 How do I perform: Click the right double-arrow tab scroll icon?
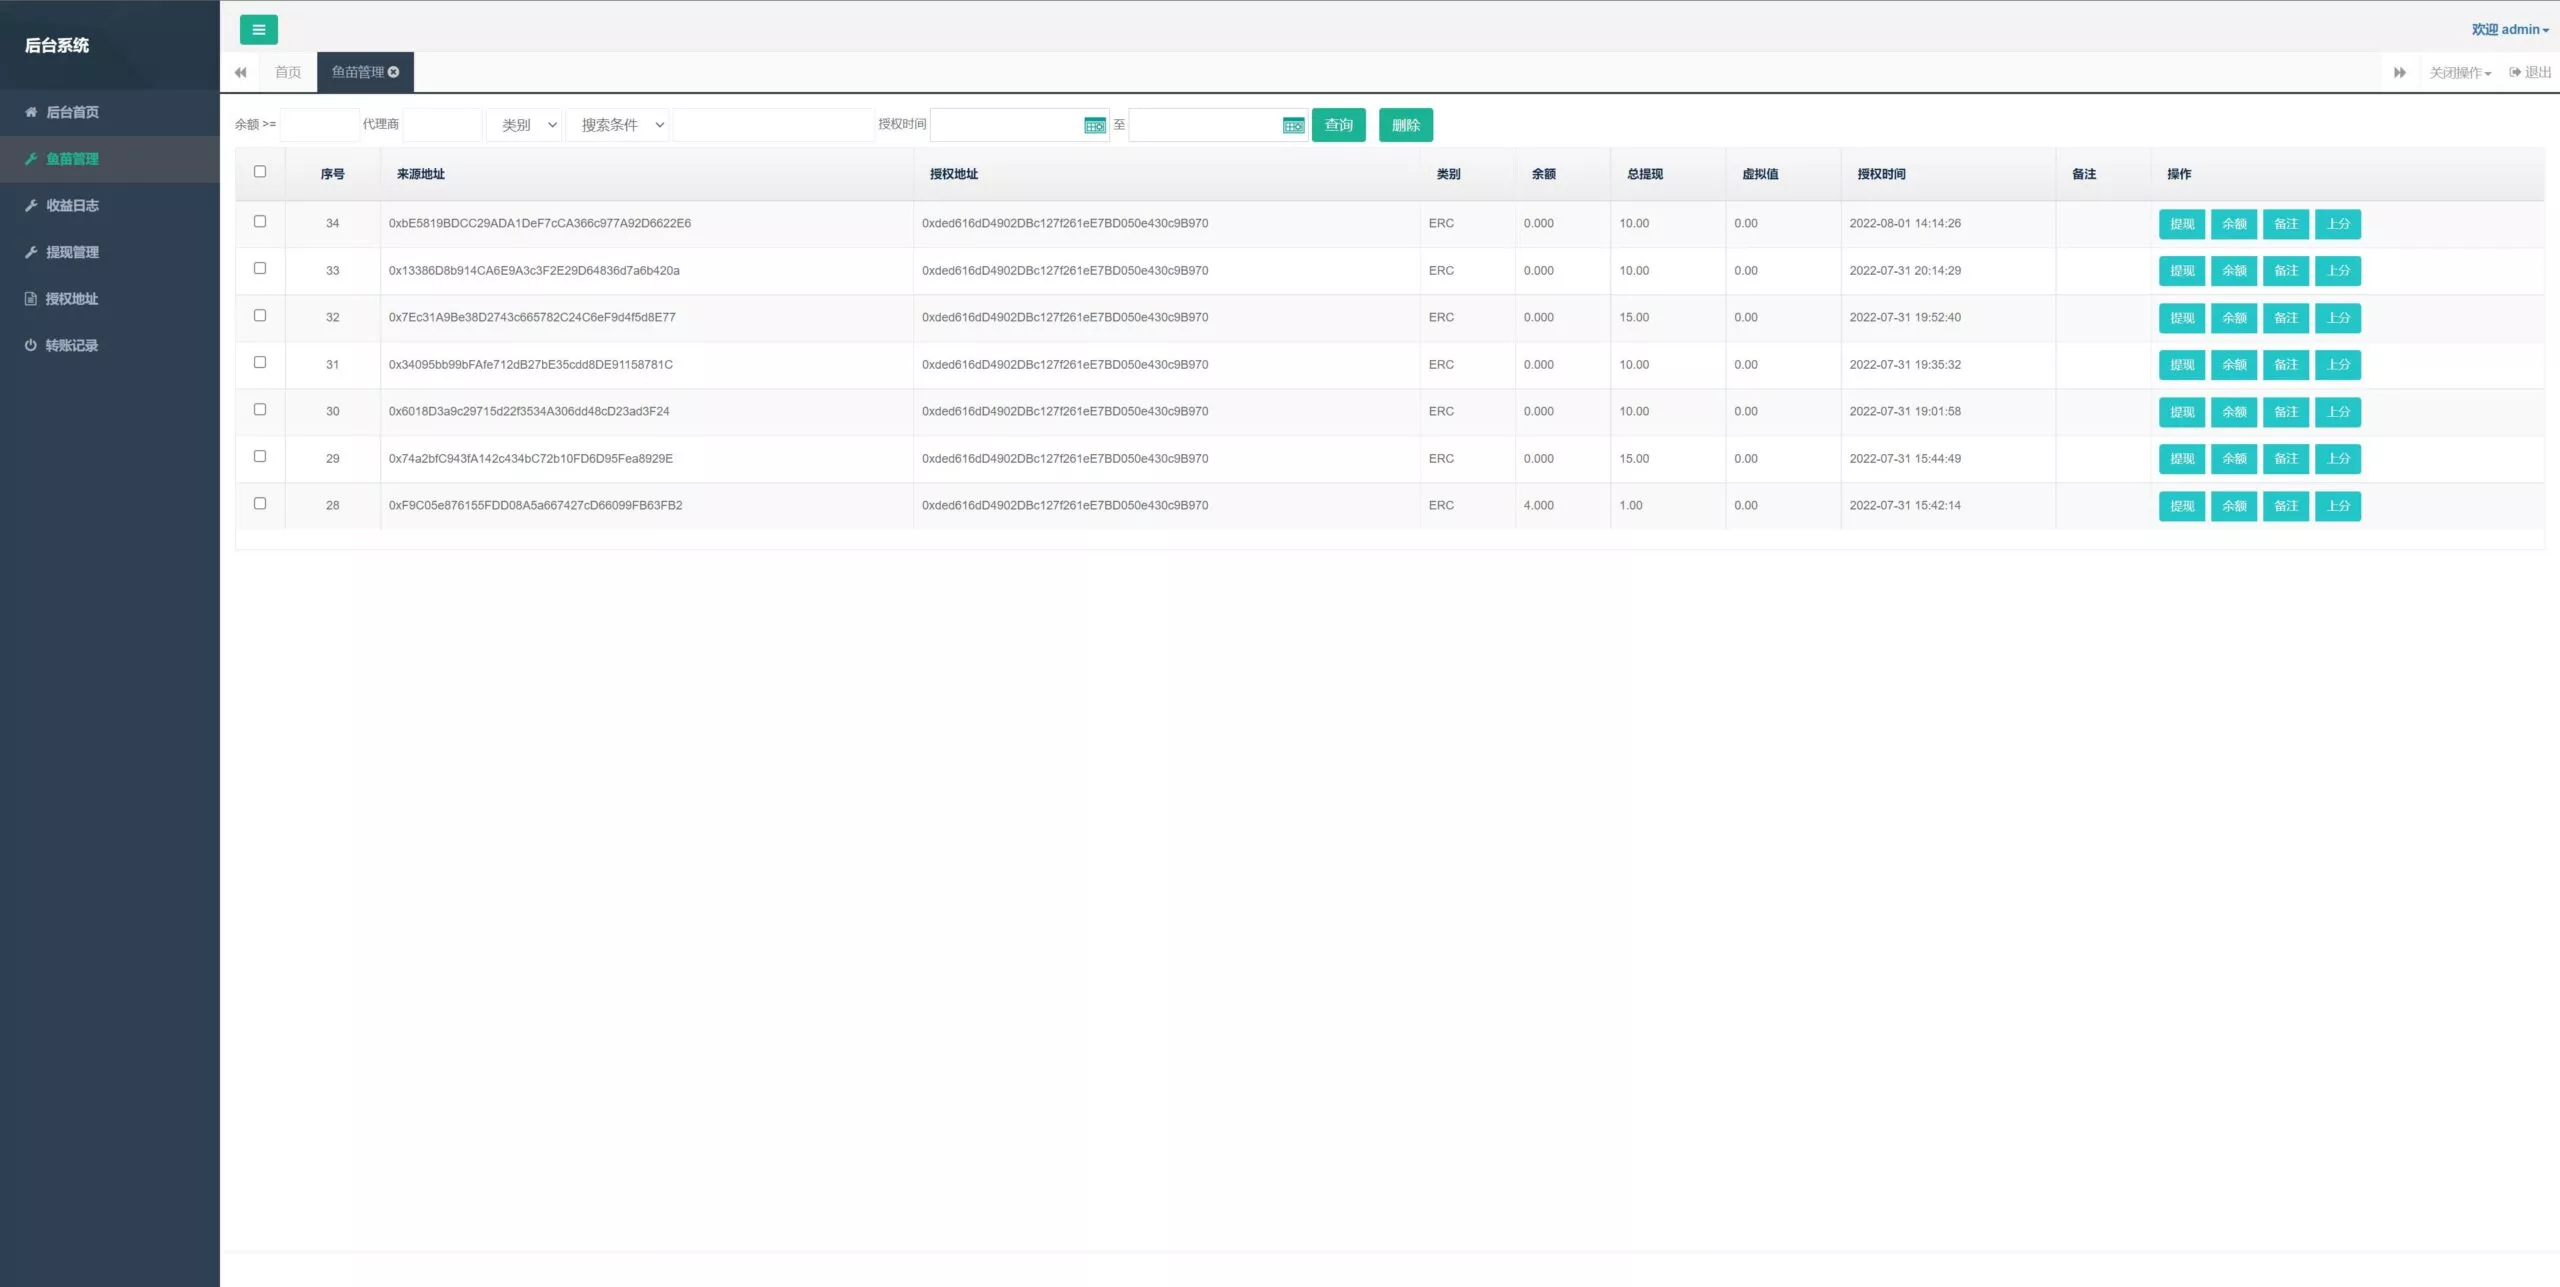pyautogui.click(x=2399, y=72)
